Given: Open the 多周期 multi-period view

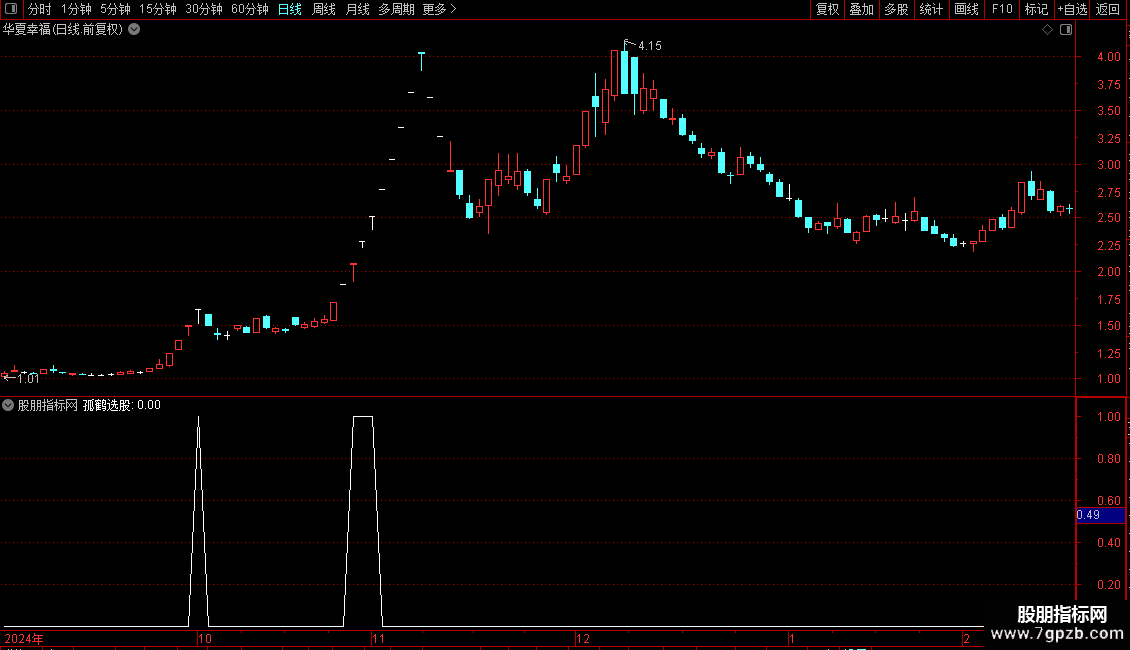Looking at the screenshot, I should pos(396,9).
